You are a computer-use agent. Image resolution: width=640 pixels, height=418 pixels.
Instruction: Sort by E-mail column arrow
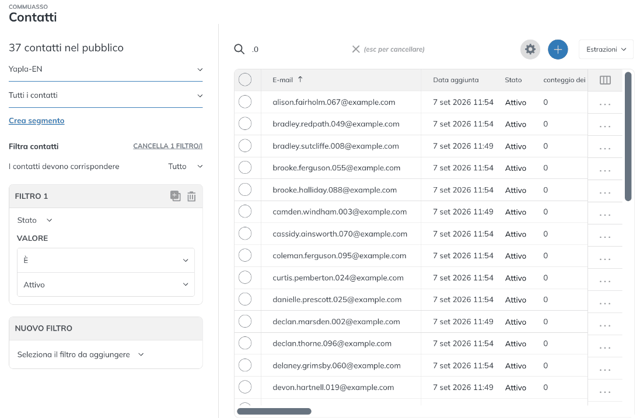click(x=300, y=79)
